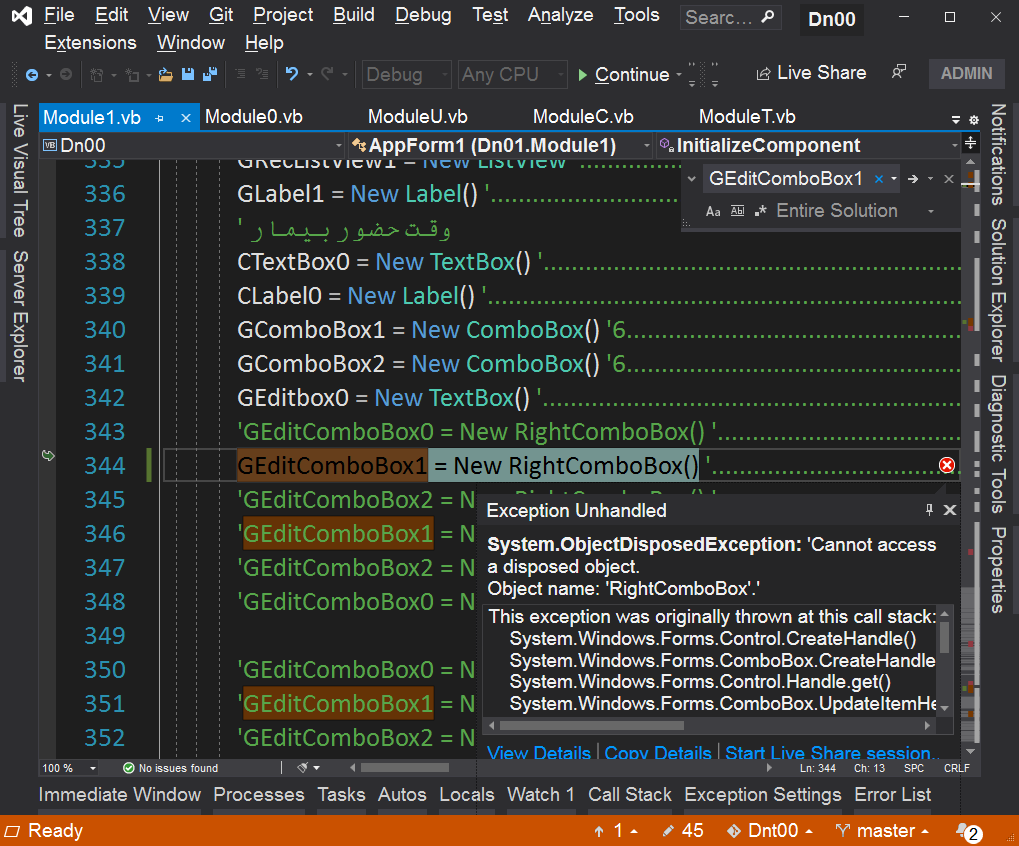Screen dimensions: 1019x846
Task: Click the red error icon on line 344
Action: [945, 465]
